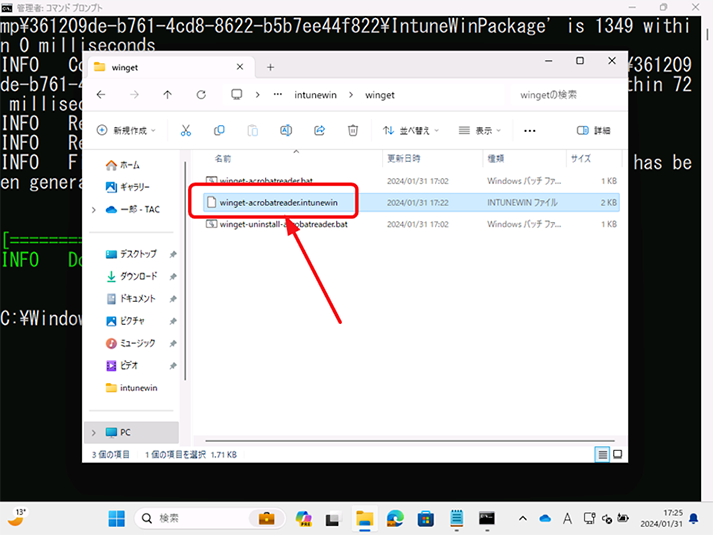Viewport: 713px width, 535px height.
Task: Click the Rename icon in Explorer toolbar
Action: point(286,131)
